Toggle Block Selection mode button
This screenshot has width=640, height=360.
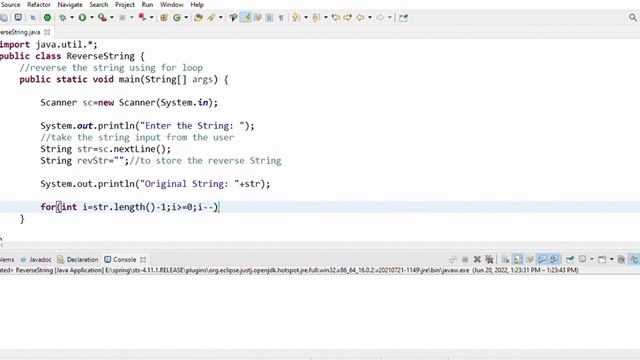[x=269, y=18]
